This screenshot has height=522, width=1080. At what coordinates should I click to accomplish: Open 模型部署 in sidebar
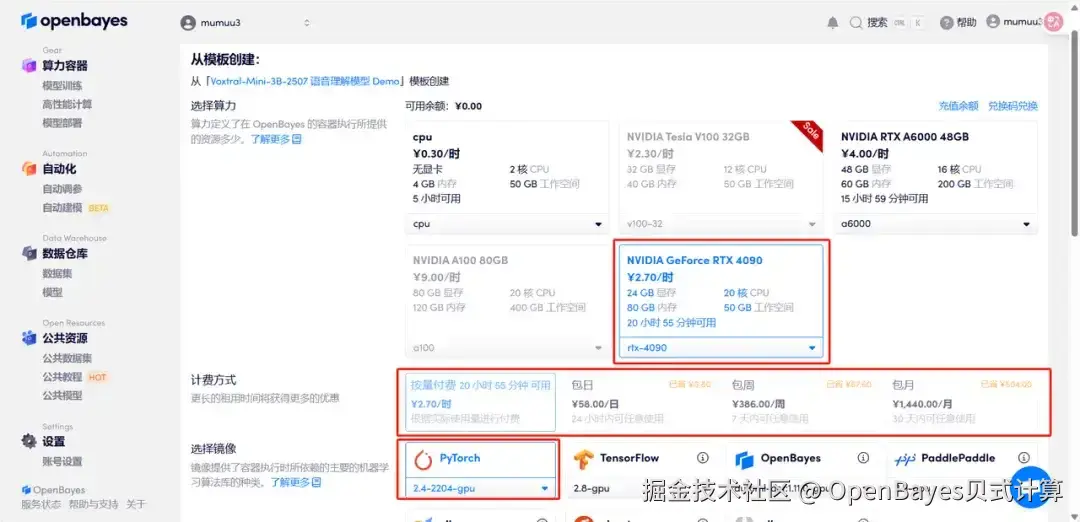62,123
